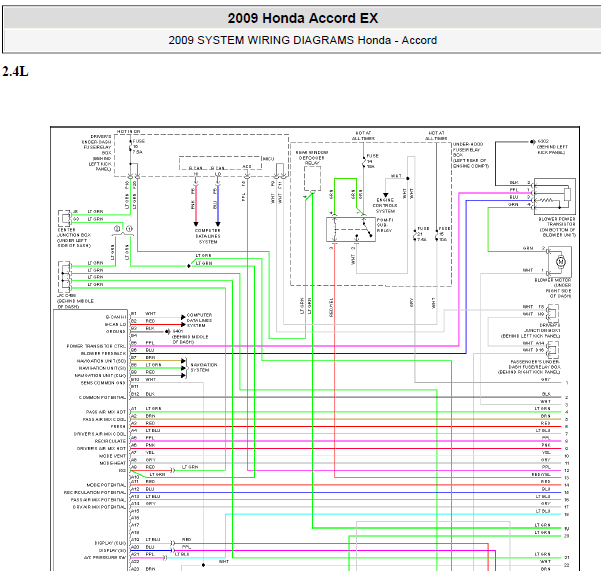Viewport: 601px width, 571px height.
Task: Select the 'PASS AIR MIX COOL' pin label
Action: pos(104,419)
